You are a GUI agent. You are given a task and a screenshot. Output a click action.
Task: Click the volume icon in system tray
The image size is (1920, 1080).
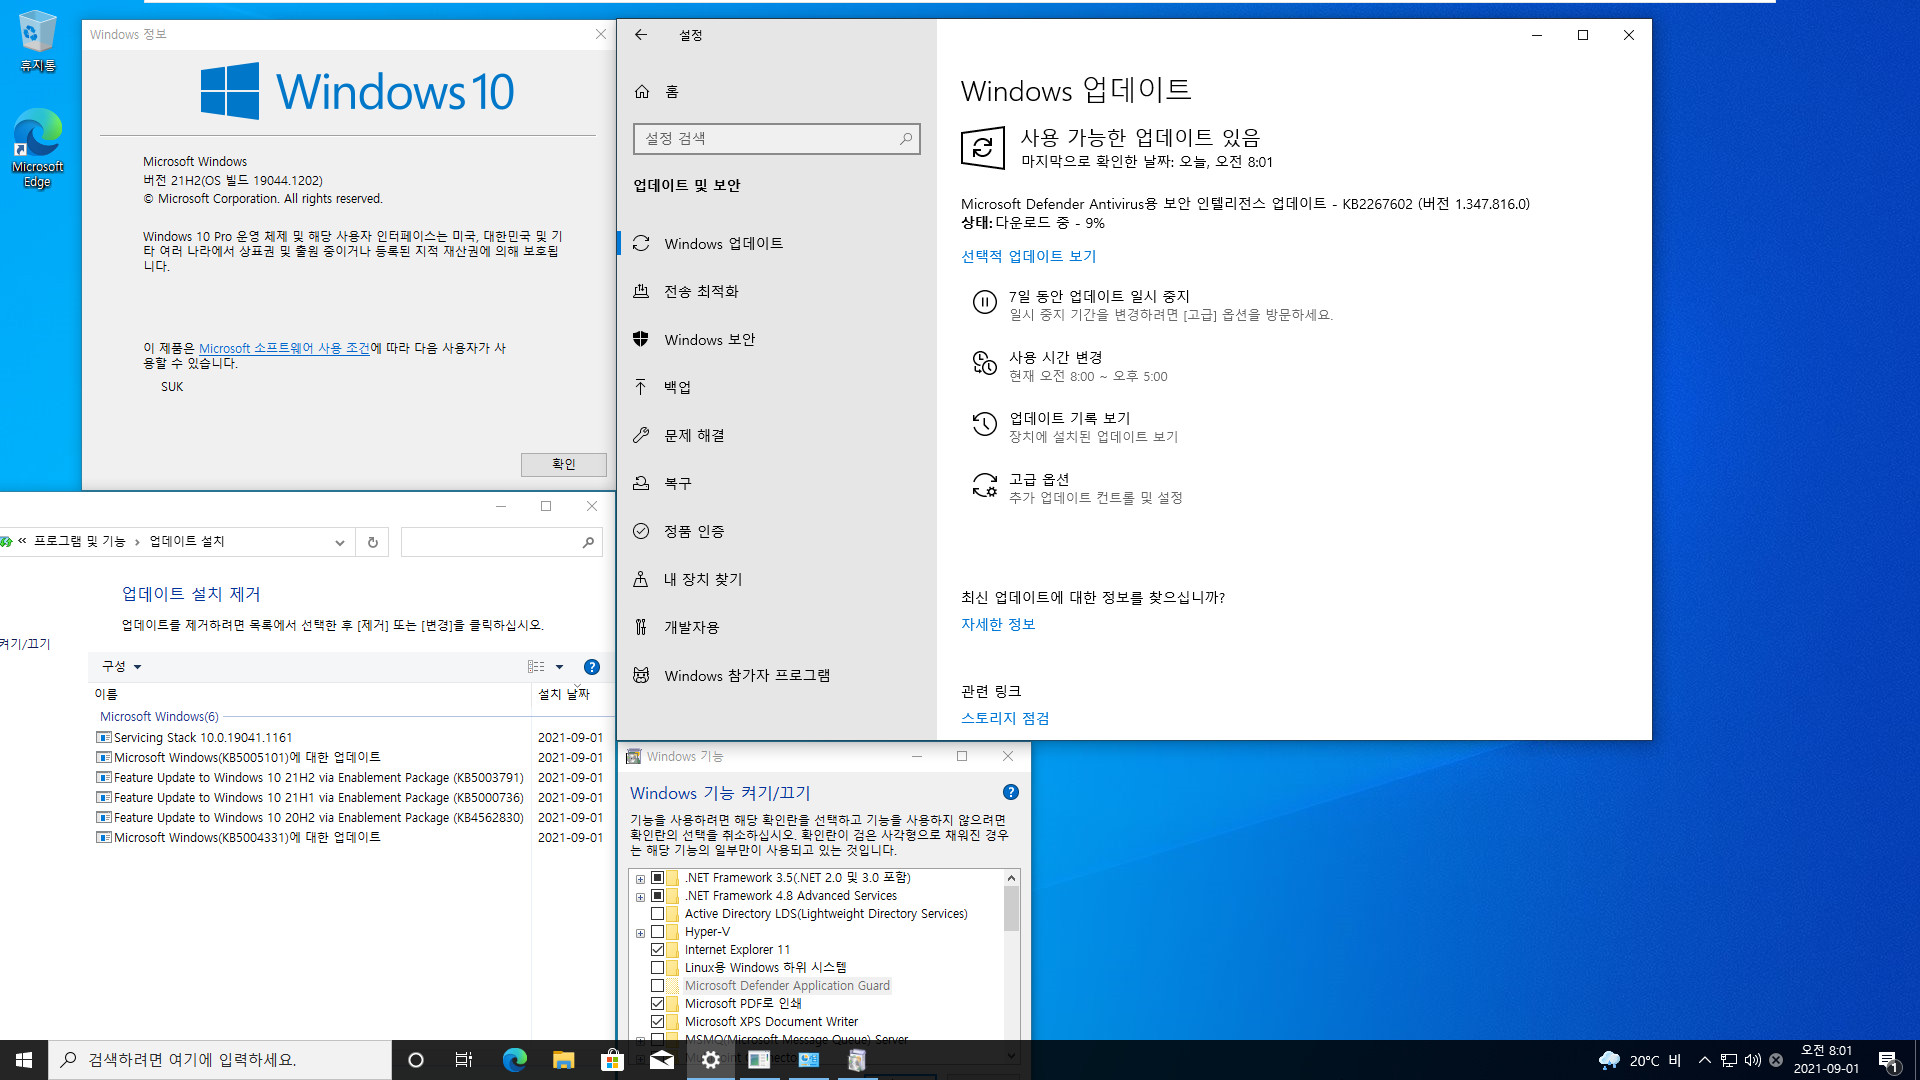click(x=1753, y=1060)
